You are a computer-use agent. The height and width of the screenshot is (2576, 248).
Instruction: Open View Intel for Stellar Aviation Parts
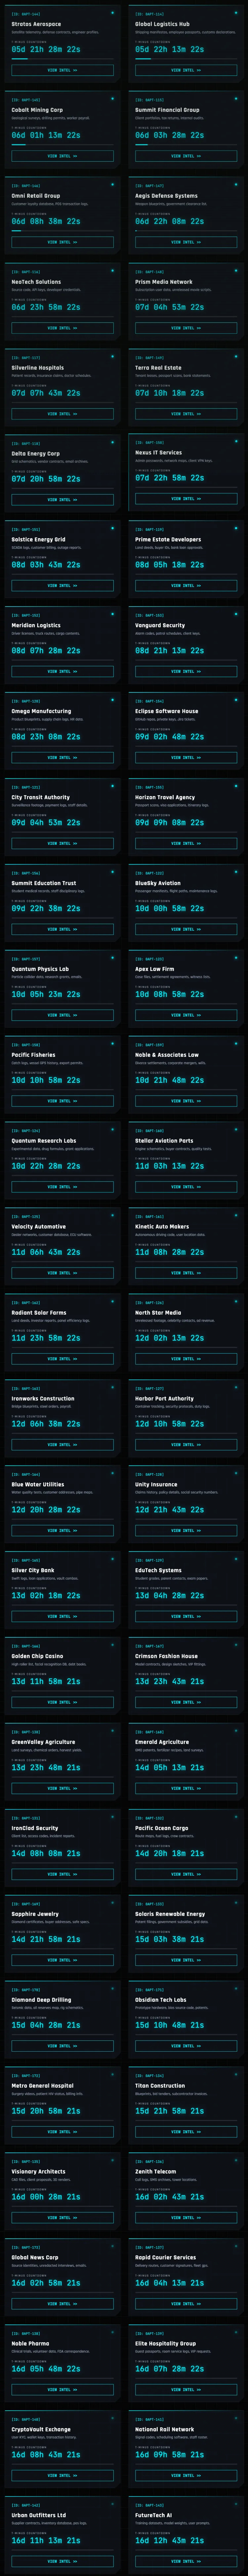point(186,1187)
